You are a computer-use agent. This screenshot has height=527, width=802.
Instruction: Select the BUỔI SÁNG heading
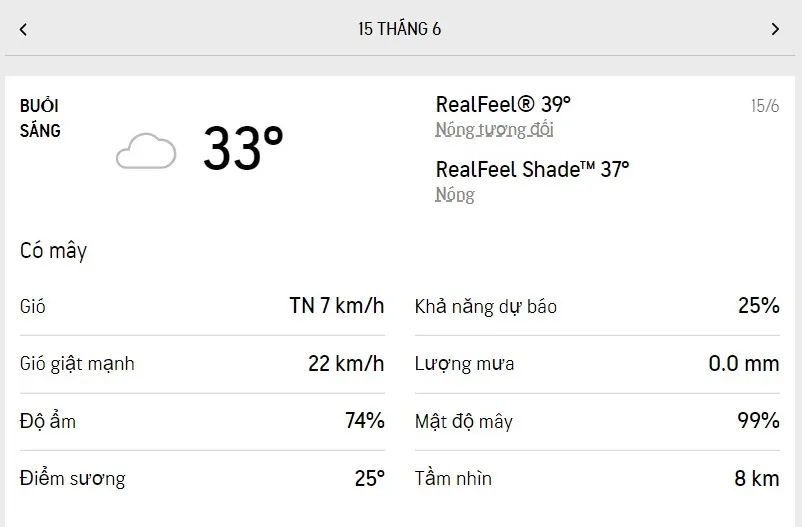coord(41,118)
